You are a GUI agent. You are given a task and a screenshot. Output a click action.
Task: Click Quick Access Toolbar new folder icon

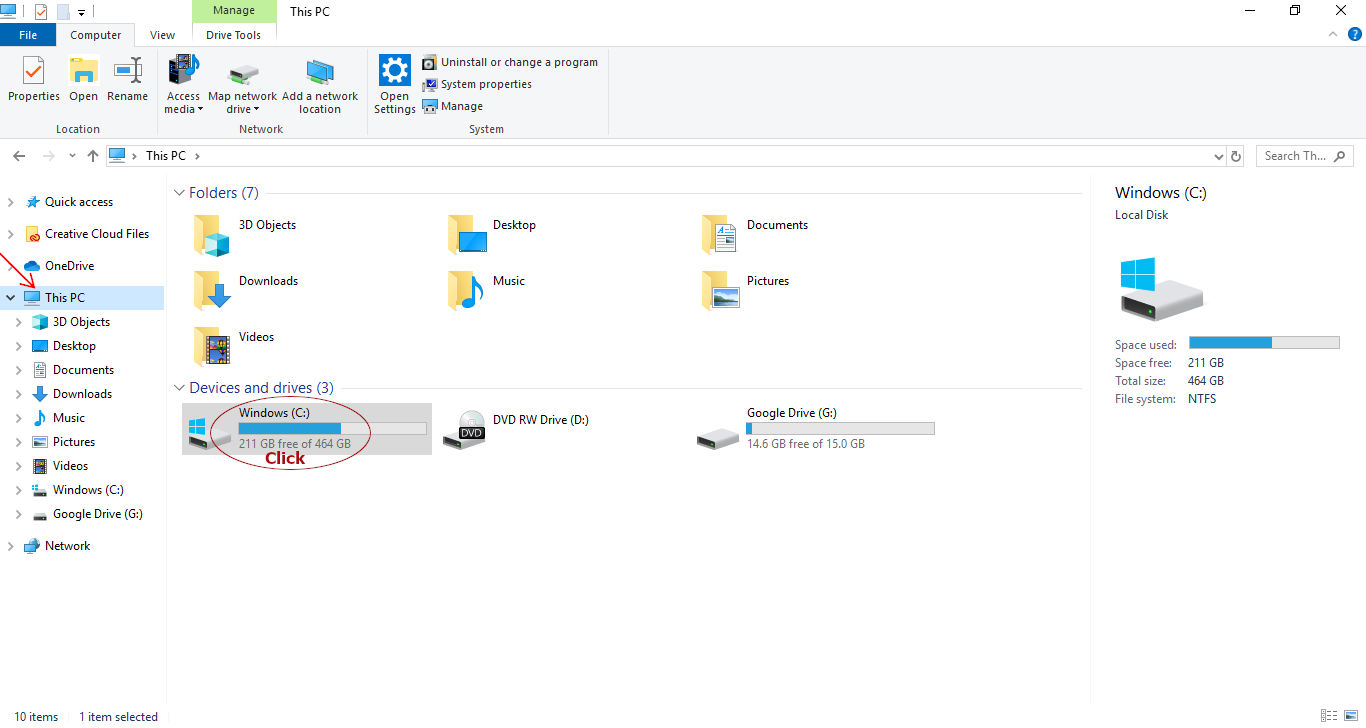pos(63,12)
